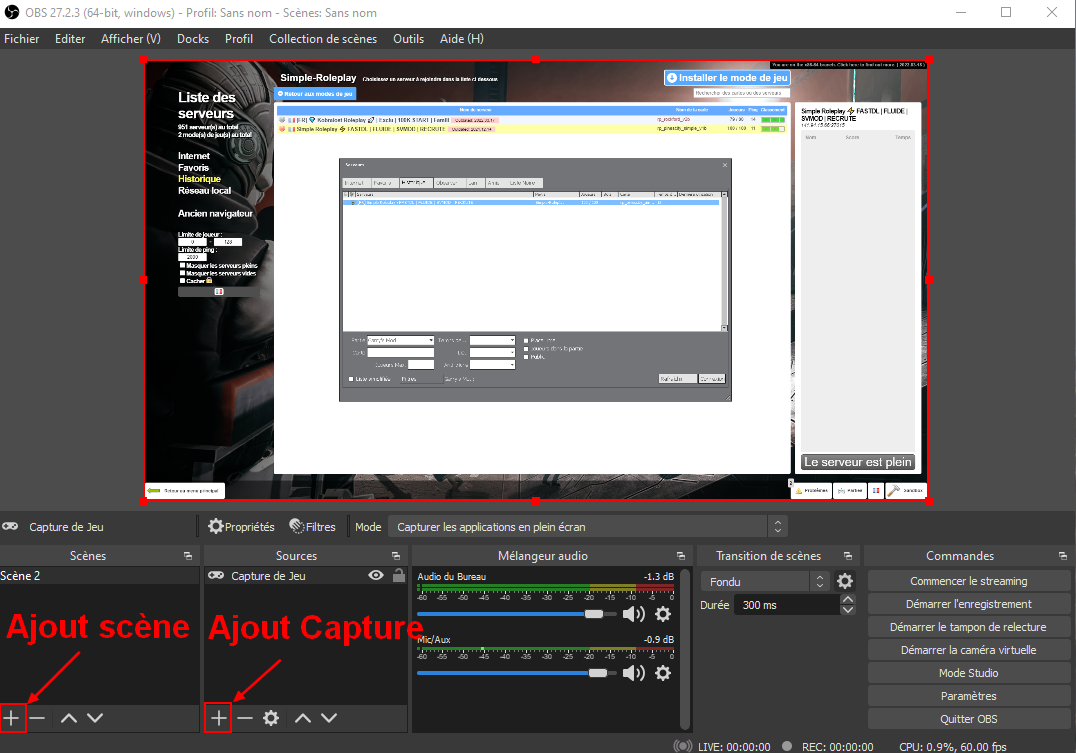Pop out the Mélangeur audio dock
The height and width of the screenshot is (753, 1076).
click(x=681, y=556)
